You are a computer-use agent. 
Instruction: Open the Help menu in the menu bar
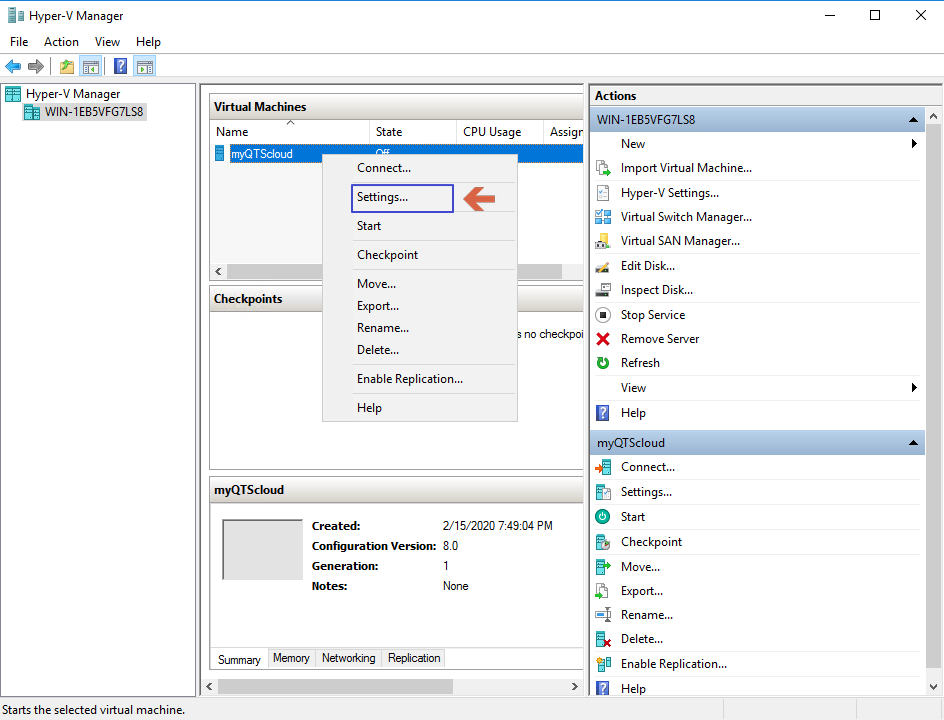click(148, 42)
